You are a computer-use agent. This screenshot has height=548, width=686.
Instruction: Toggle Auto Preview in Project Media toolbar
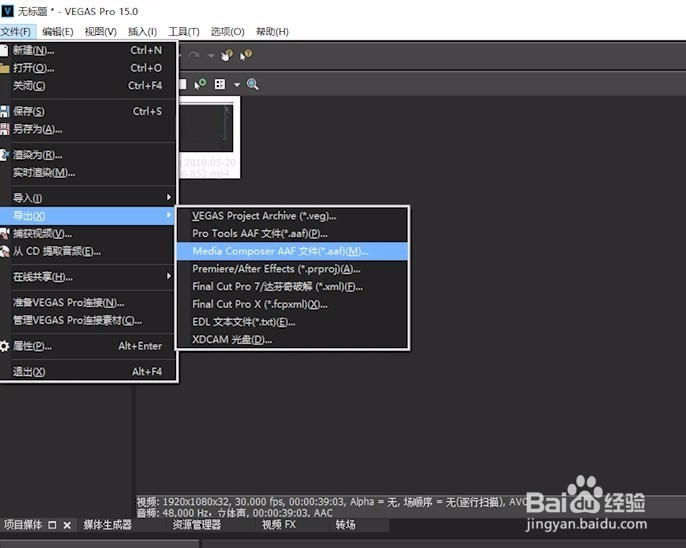coord(200,84)
